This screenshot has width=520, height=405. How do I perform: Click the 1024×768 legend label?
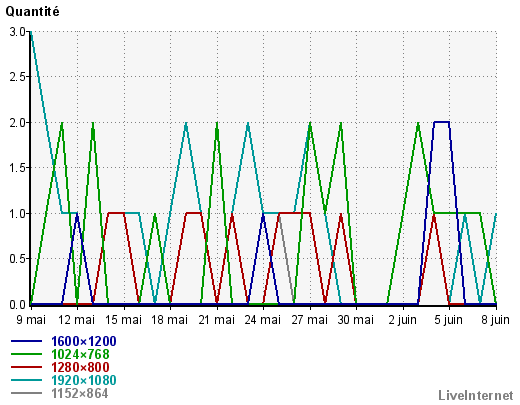click(x=80, y=354)
